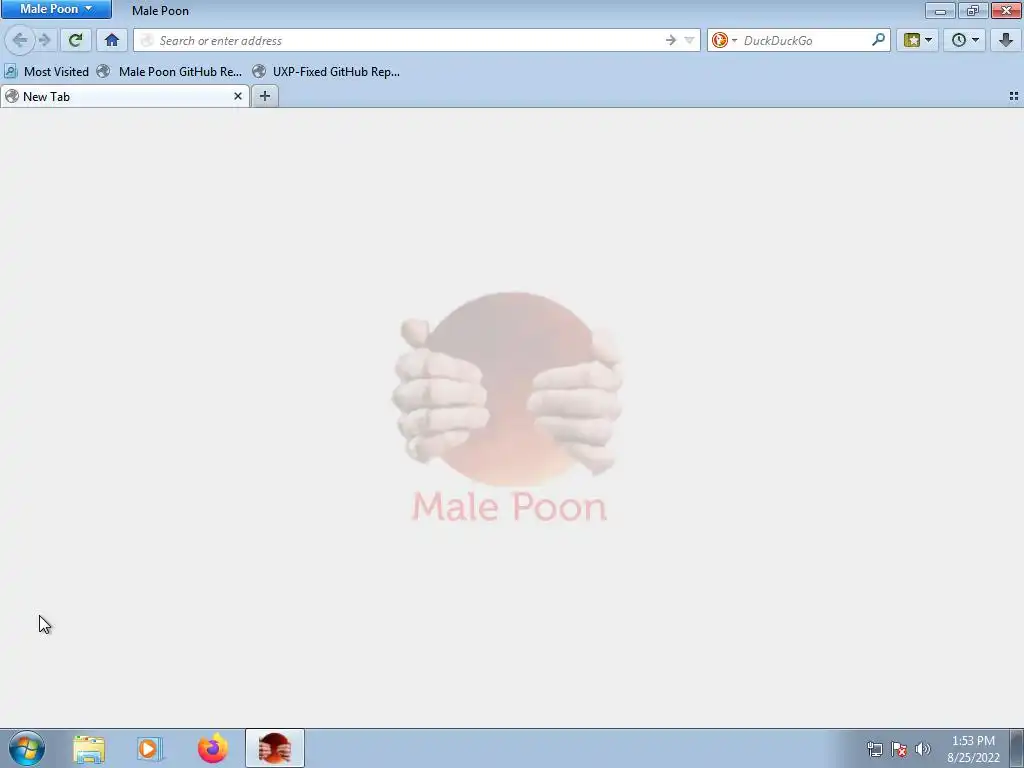Launch Windows Media Player from the taskbar

(x=150, y=749)
